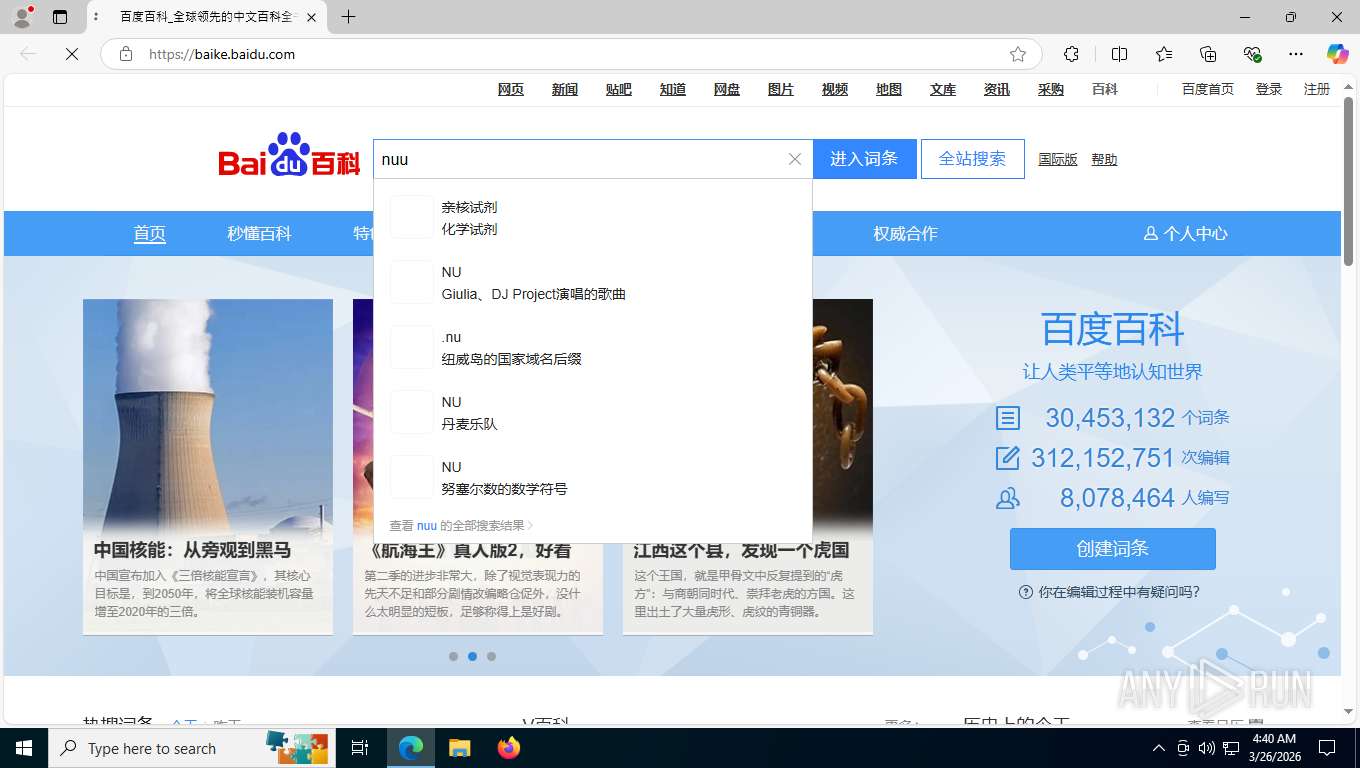Go to 首页 tab in blue navbar

tap(150, 233)
